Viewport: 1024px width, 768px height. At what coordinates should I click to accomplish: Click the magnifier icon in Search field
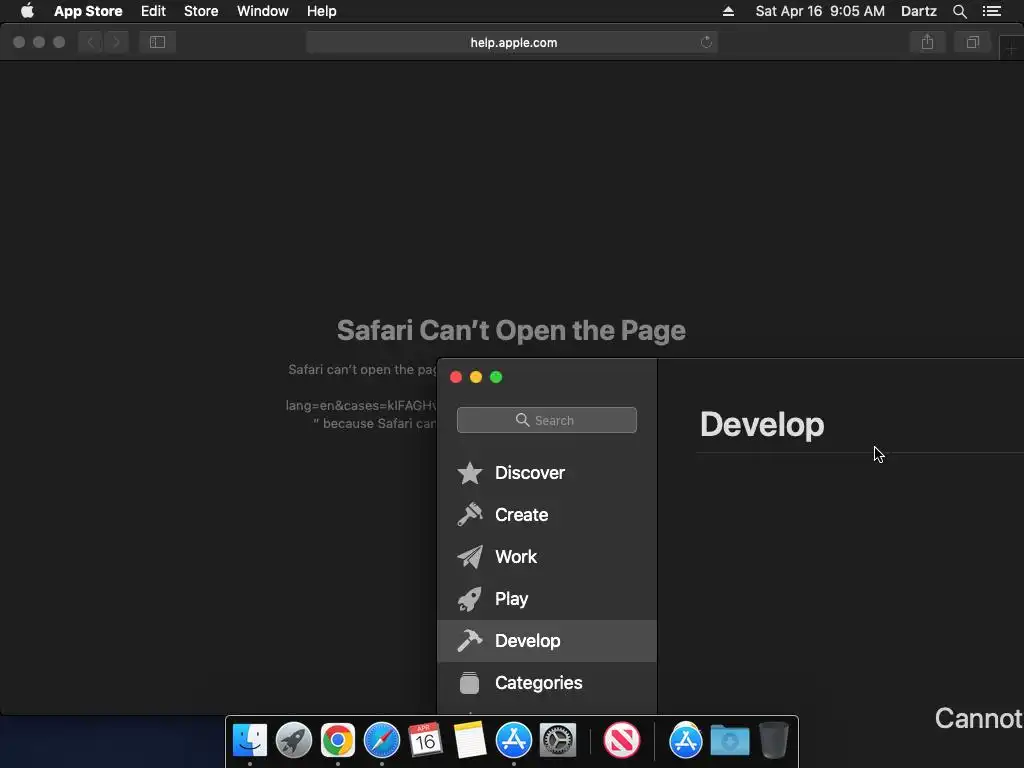pos(522,420)
